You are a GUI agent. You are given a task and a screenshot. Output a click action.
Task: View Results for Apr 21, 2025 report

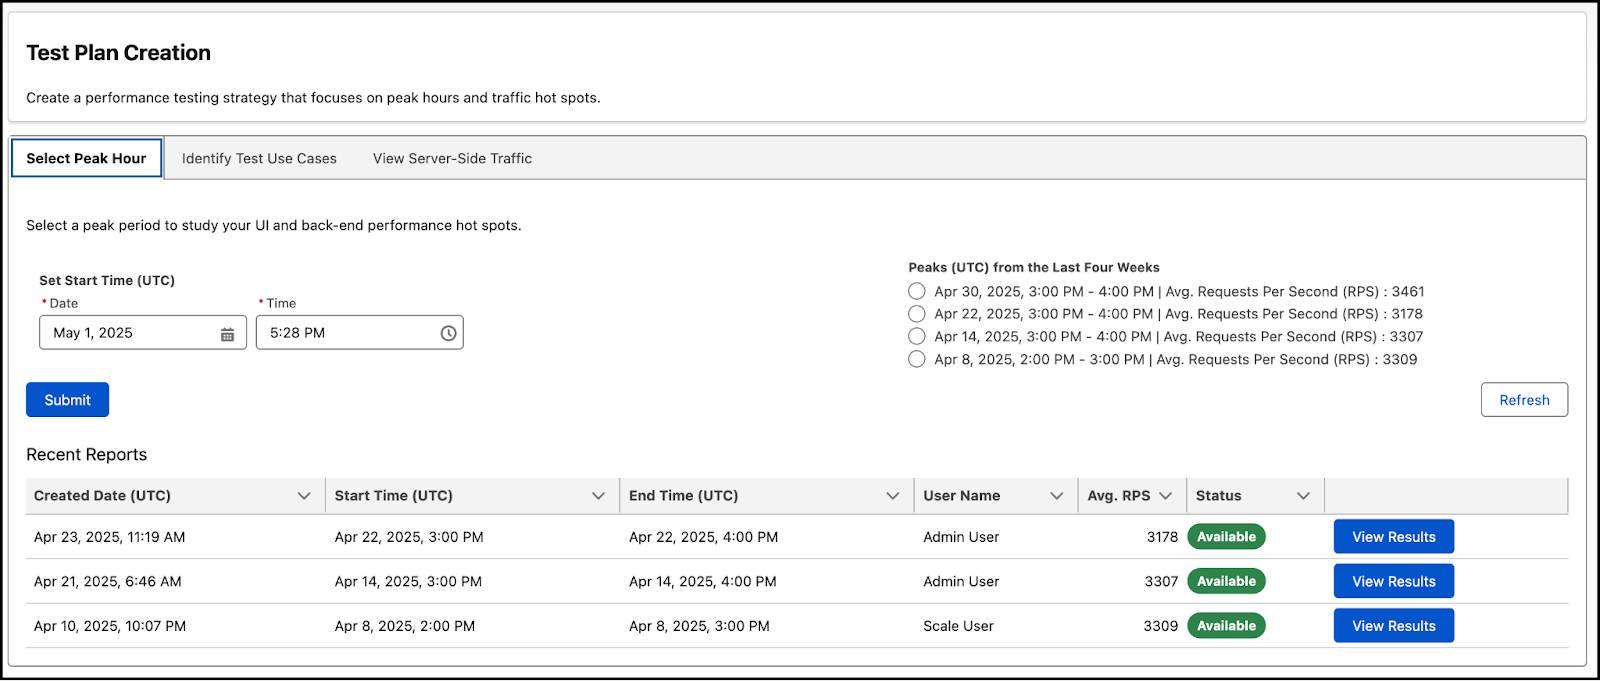(x=1393, y=581)
